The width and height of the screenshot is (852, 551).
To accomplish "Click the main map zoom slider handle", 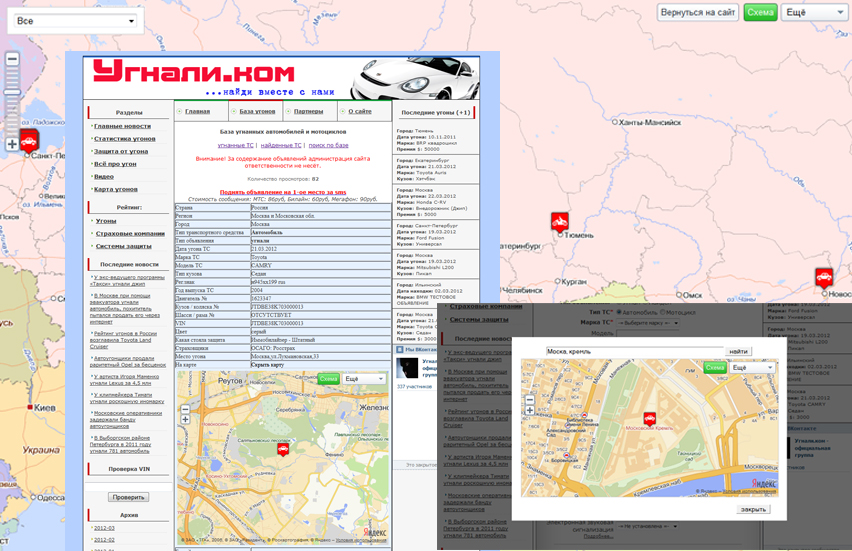I will coord(12,92).
